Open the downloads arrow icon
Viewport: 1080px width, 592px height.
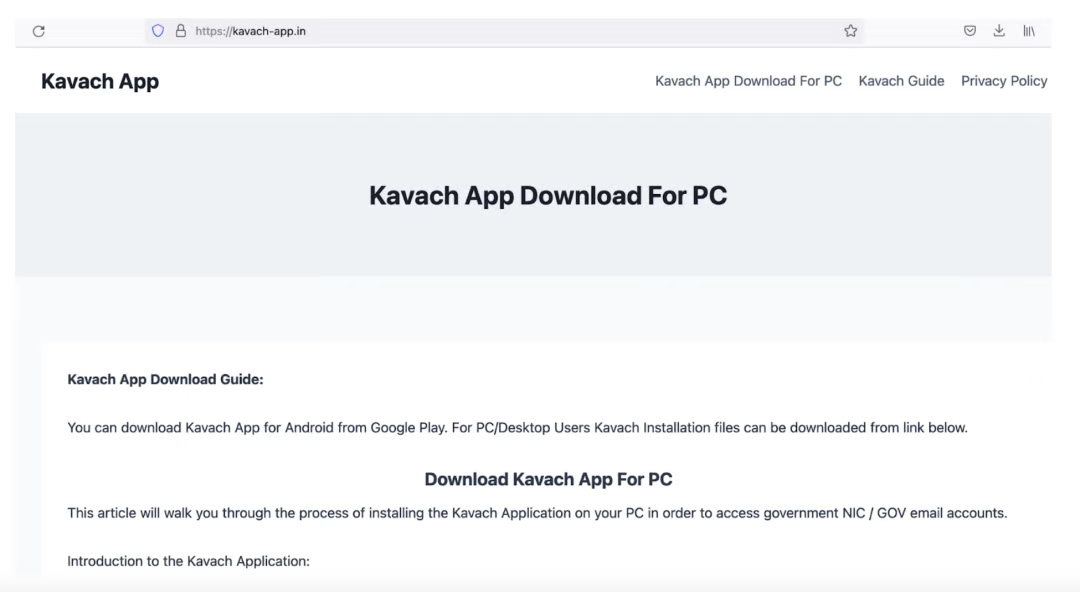[x=999, y=31]
